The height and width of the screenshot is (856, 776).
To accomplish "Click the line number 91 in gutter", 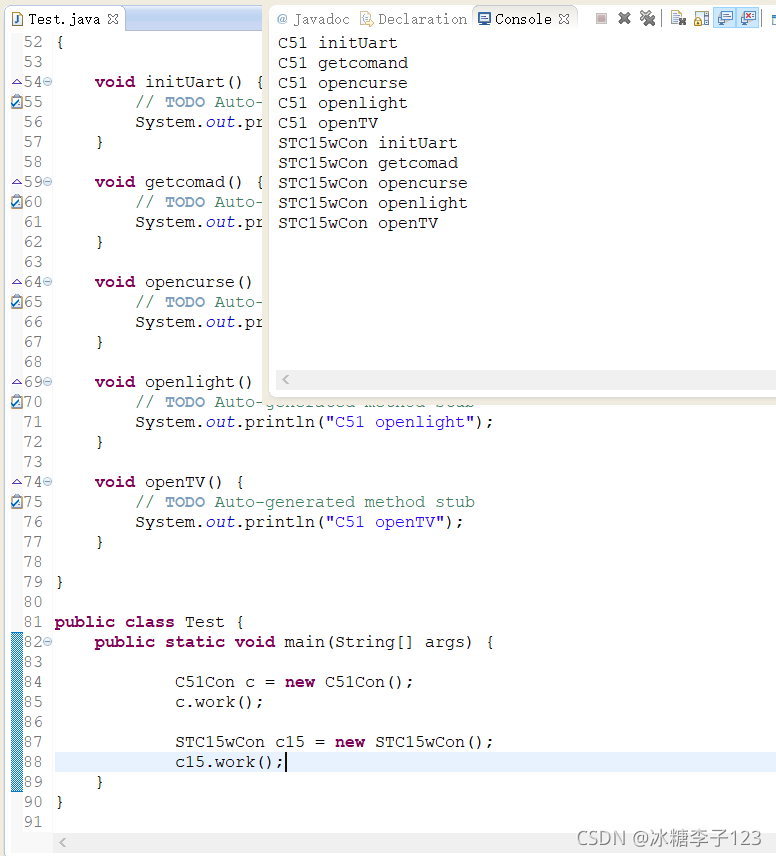I will coord(33,822).
